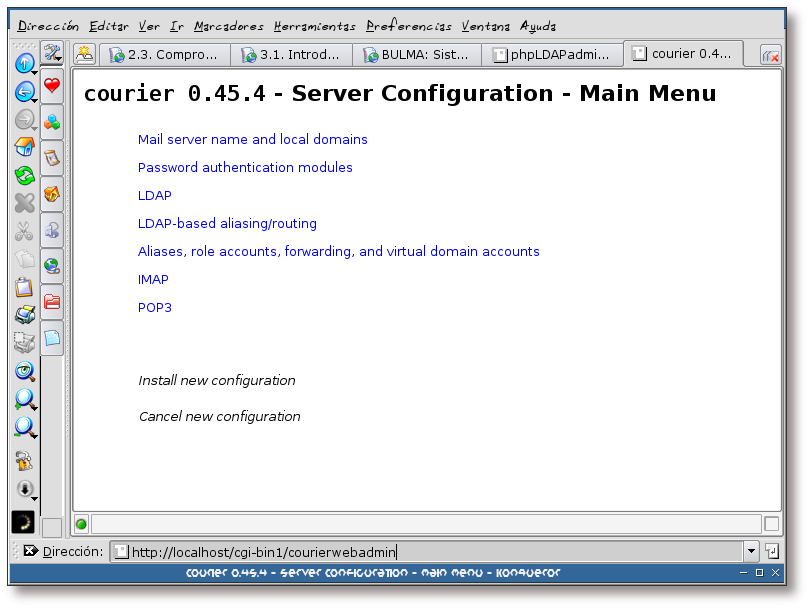This screenshot has height=609, width=810.
Task: Open the zoom-in magnifier dropdown
Action: [x=24, y=400]
